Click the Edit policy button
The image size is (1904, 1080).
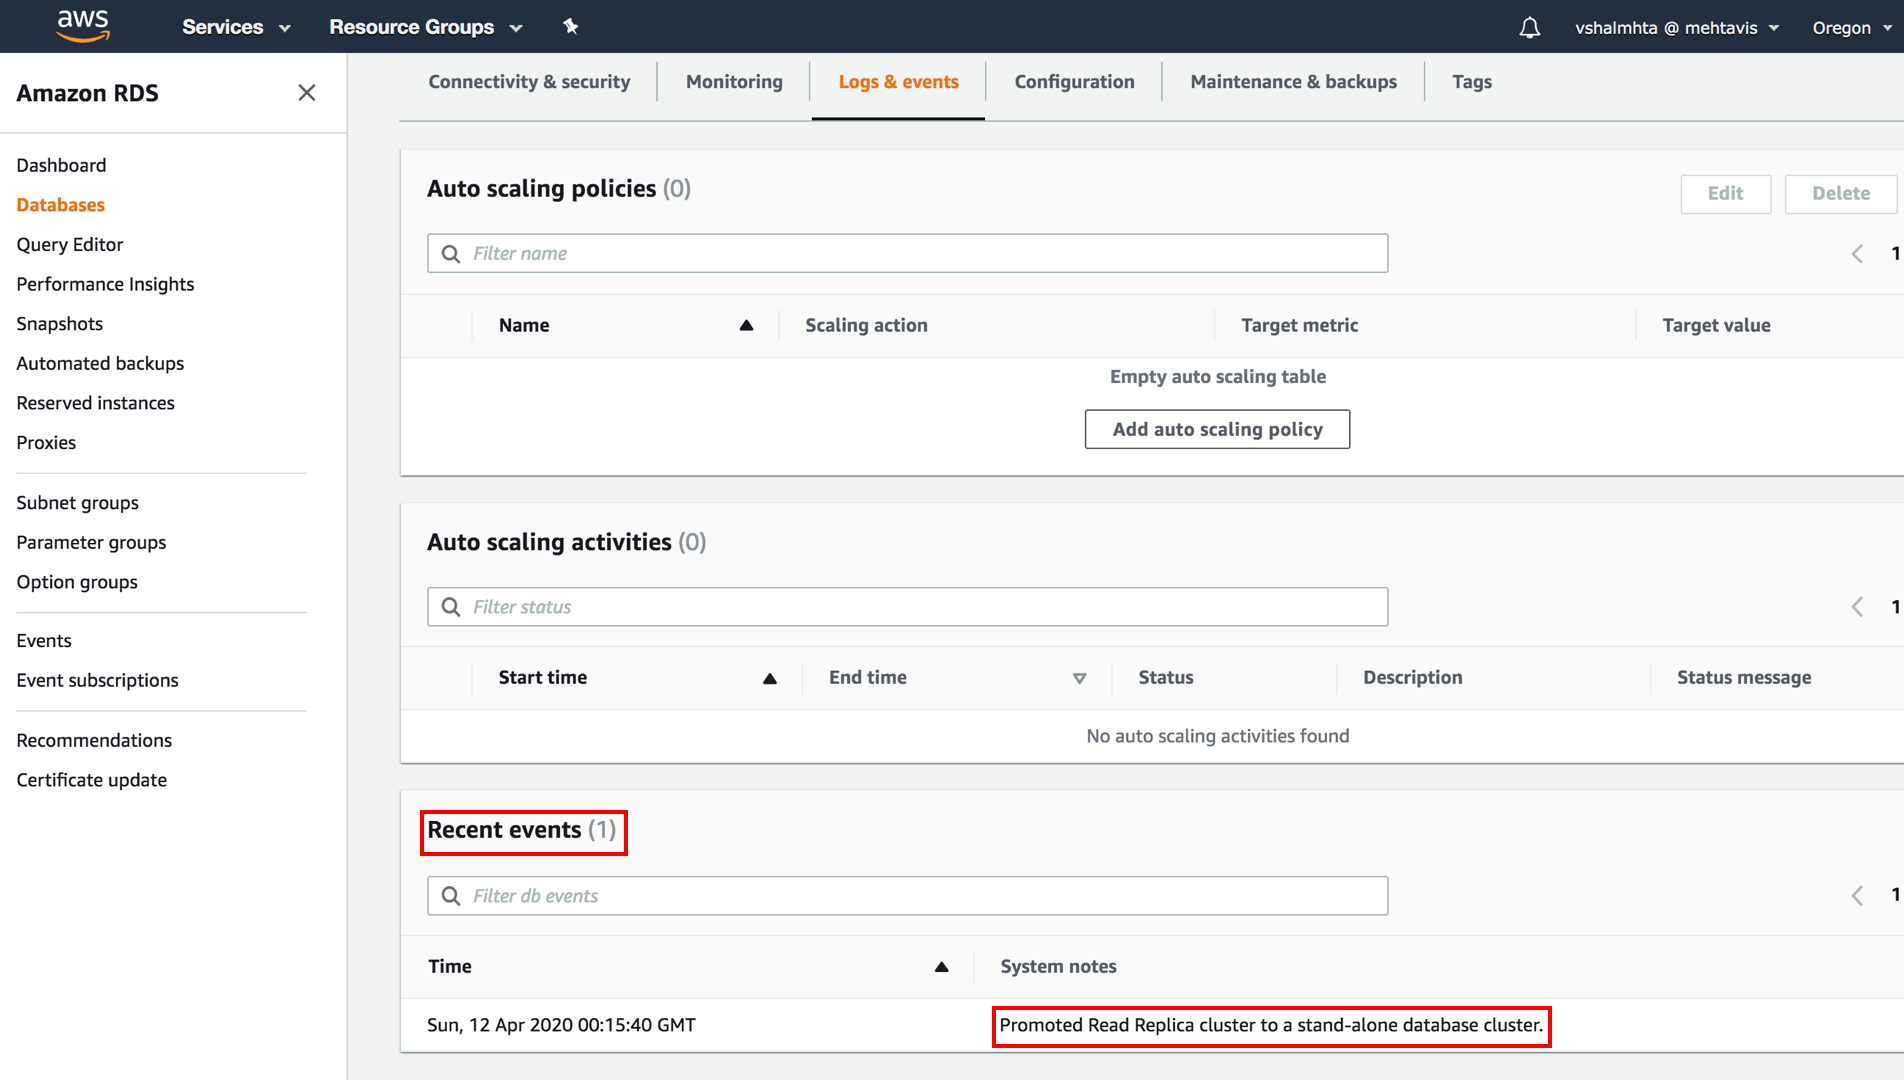1725,194
